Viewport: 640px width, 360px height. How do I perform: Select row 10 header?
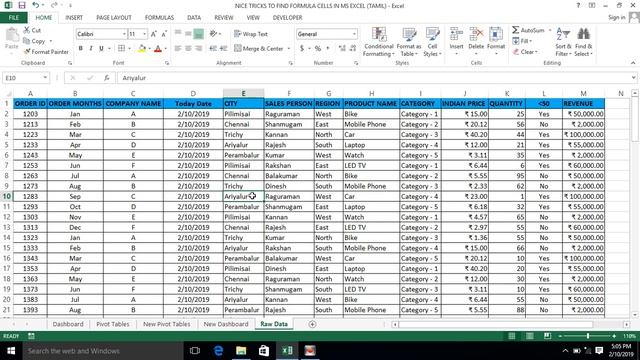7,196
